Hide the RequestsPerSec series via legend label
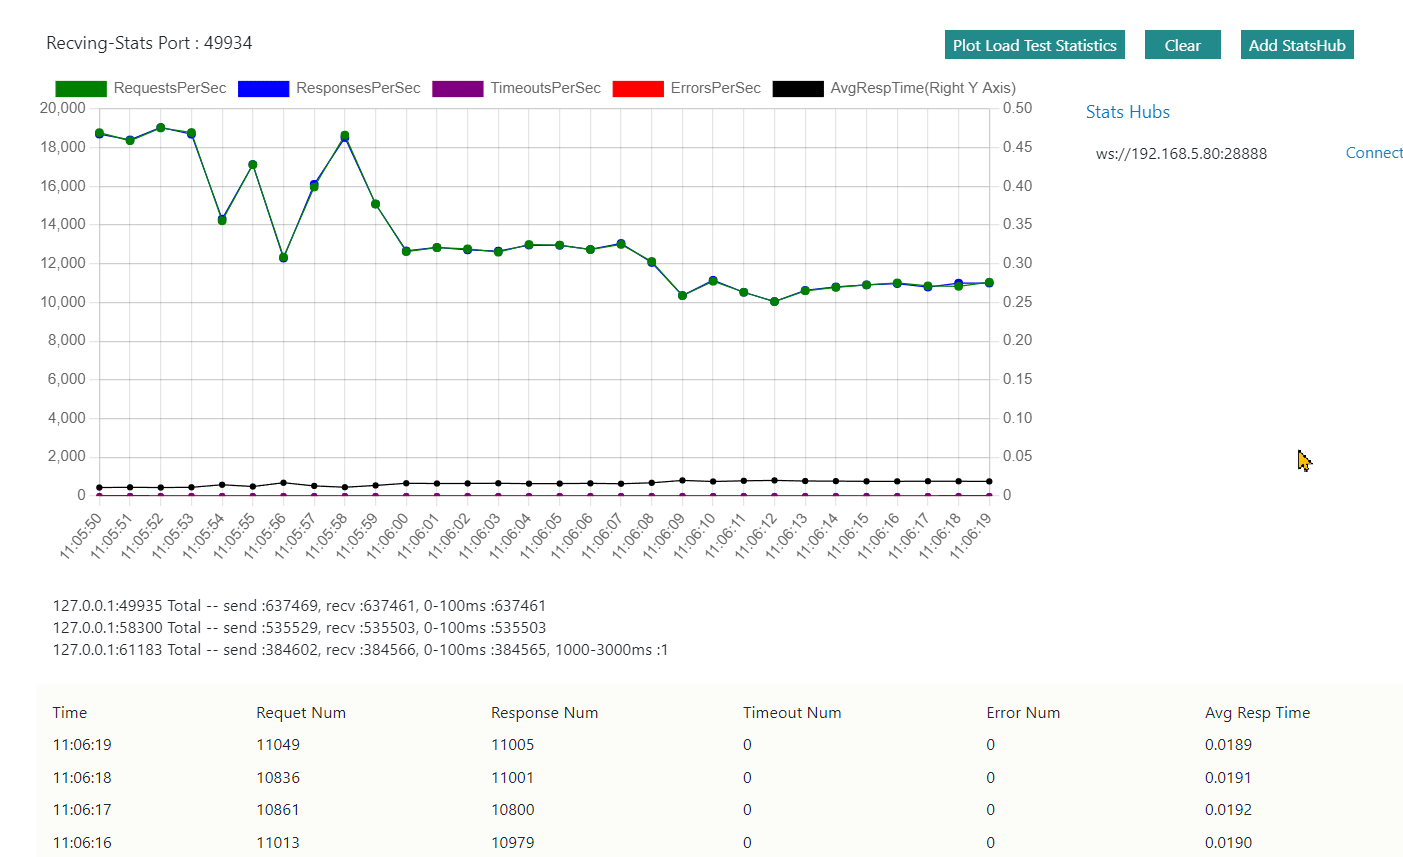 click(x=170, y=88)
